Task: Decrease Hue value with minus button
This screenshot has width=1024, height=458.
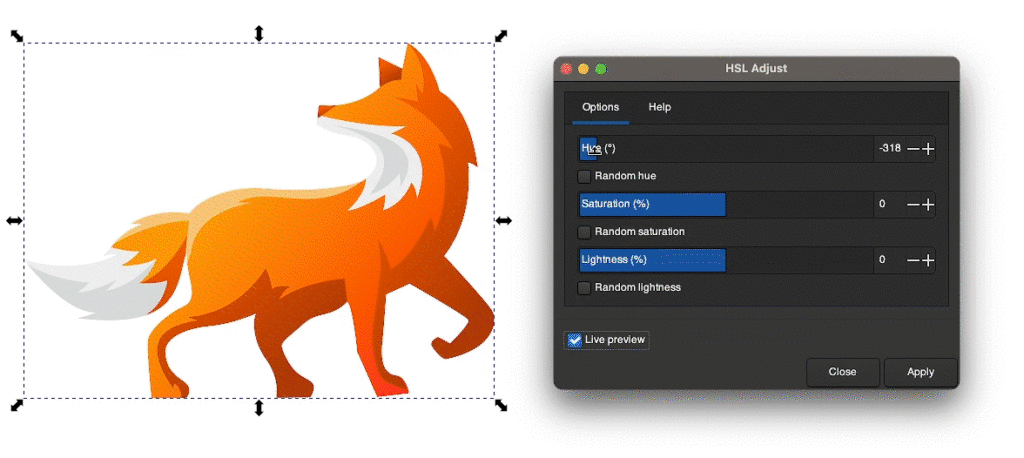Action: click(x=913, y=149)
